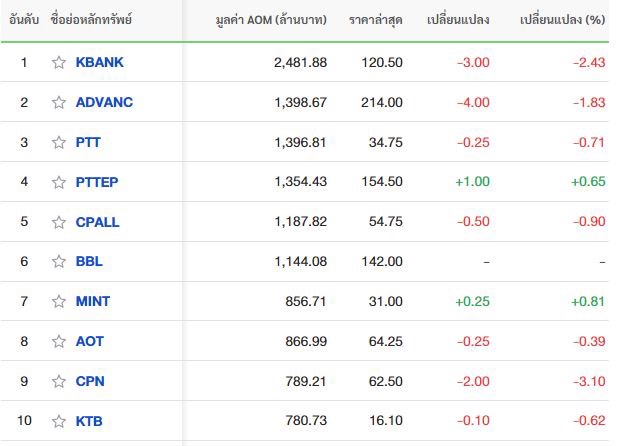
Task: Click the star icon next to KTB
Action: pos(59,421)
